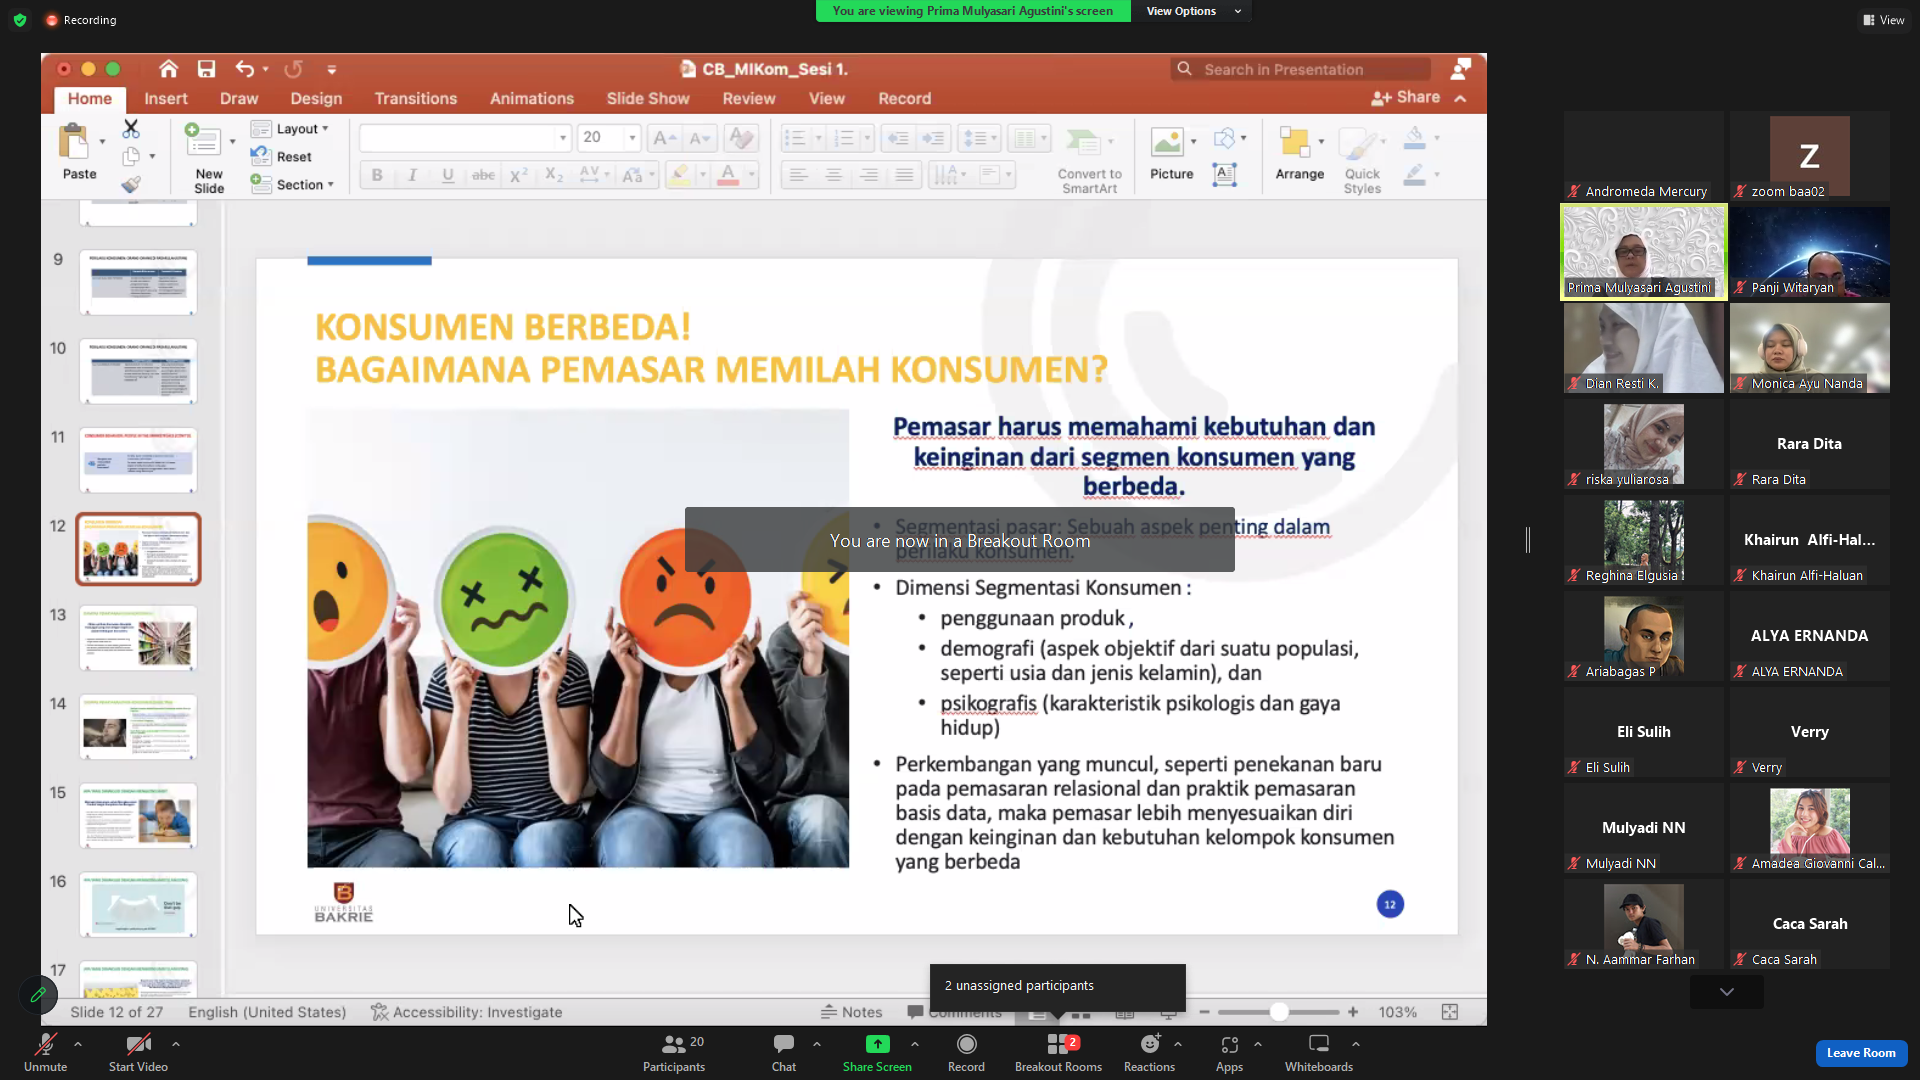The image size is (1920, 1080).
Task: Toggle Superscript formatting
Action: point(518,175)
